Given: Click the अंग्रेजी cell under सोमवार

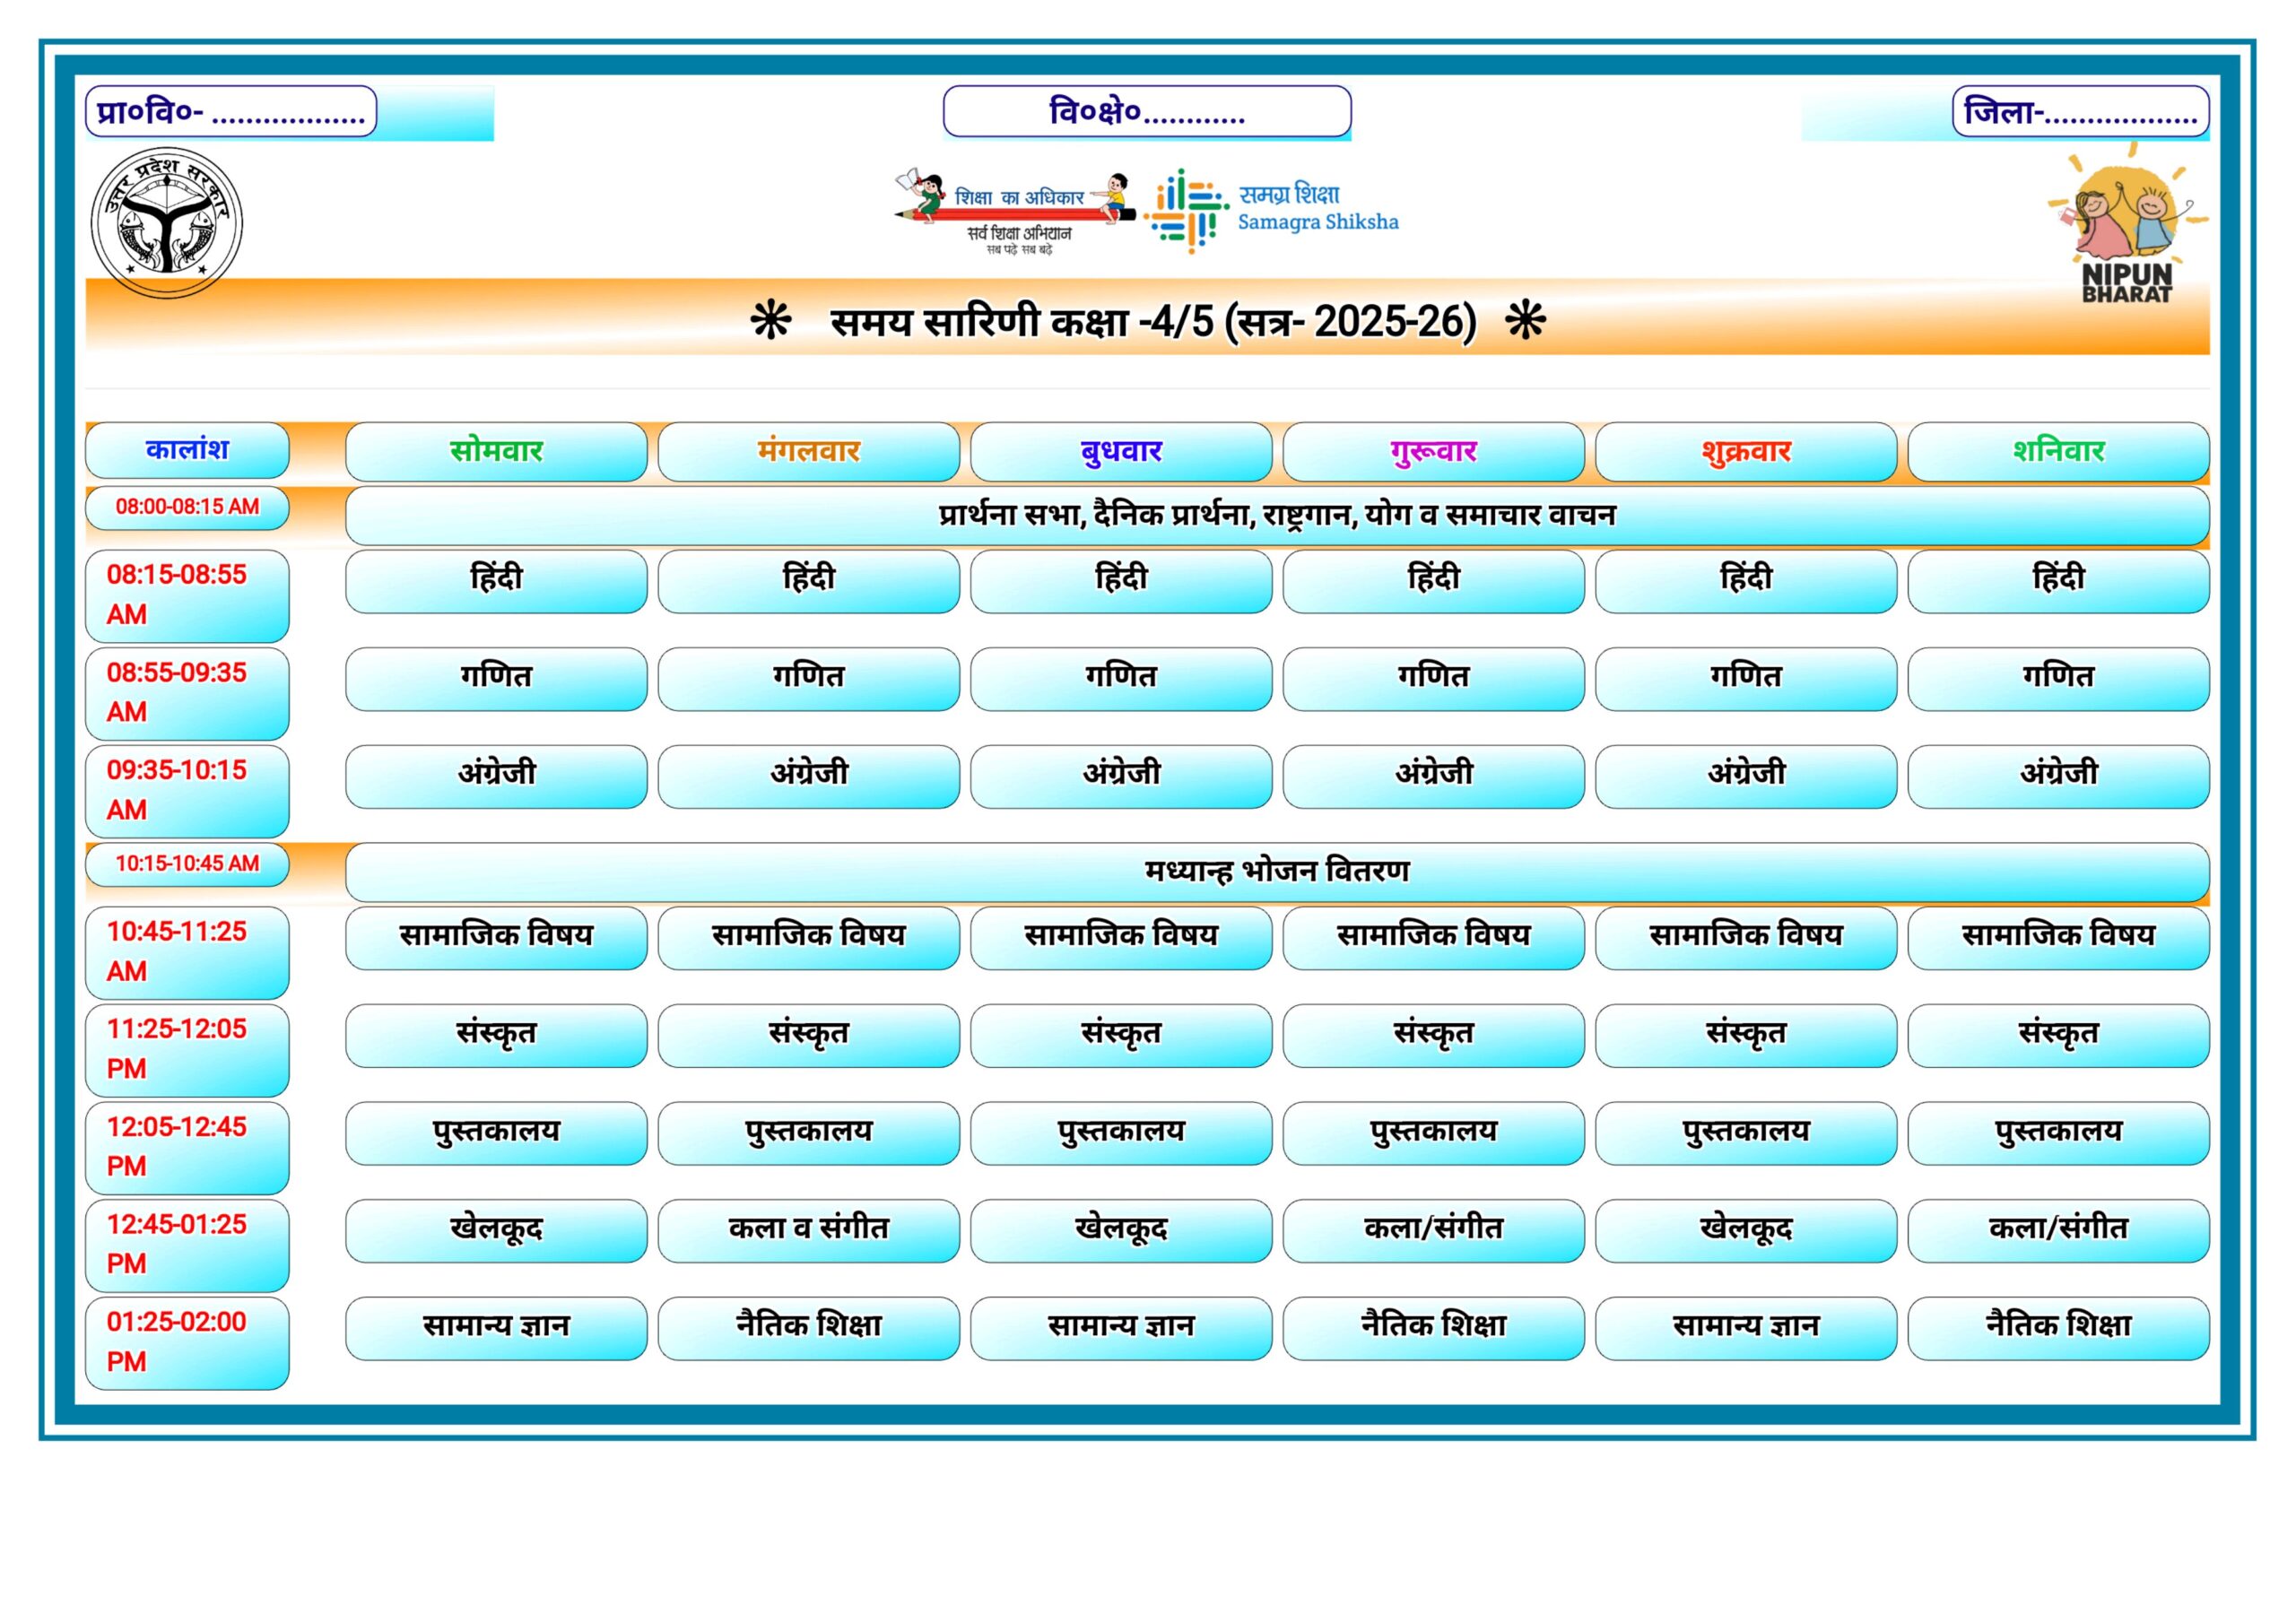Looking at the screenshot, I should (496, 776).
